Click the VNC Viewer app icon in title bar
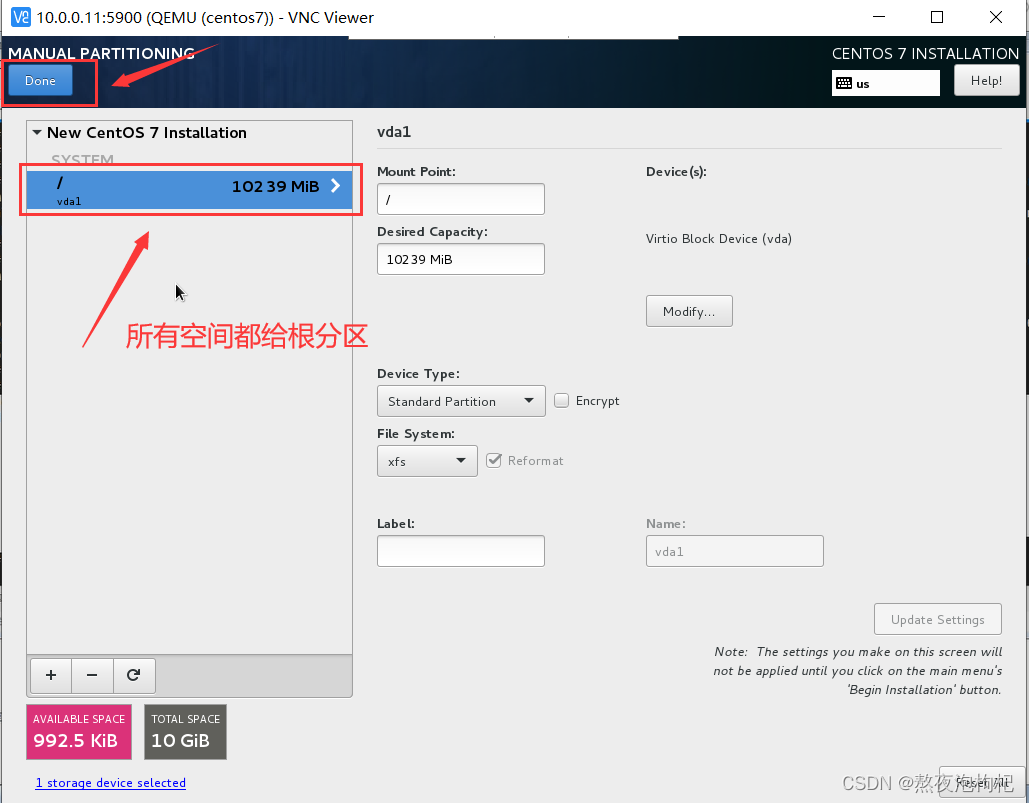 (21, 17)
